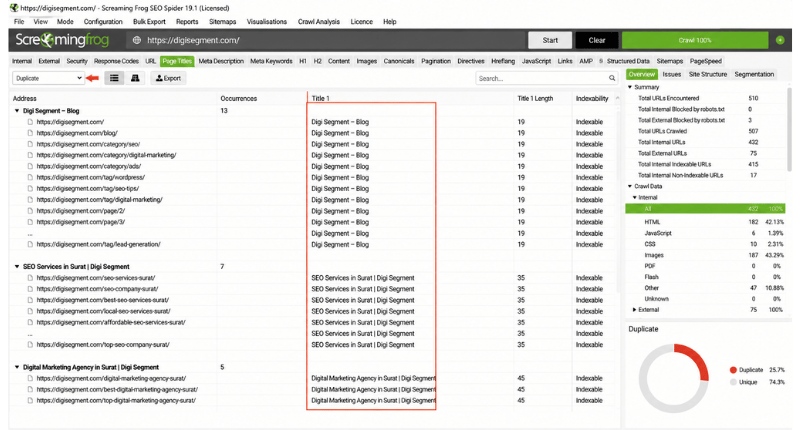The height and width of the screenshot is (430, 800).
Task: Select the https://digisegment.com/category/ads/ row
Action: [311, 166]
